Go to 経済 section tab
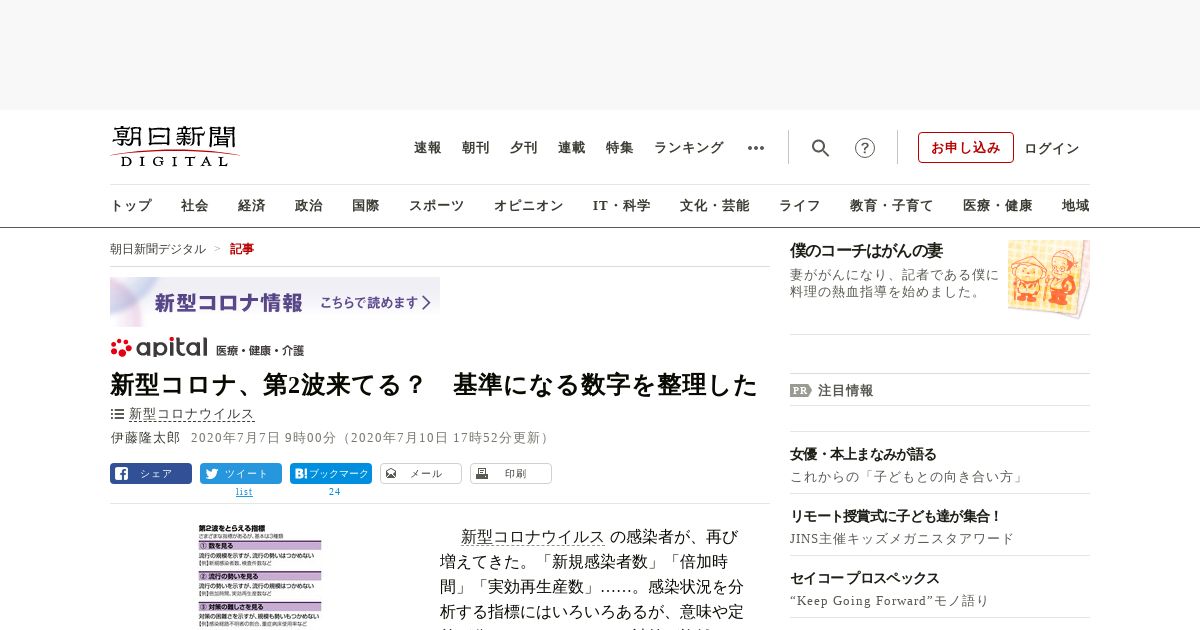 (x=252, y=206)
